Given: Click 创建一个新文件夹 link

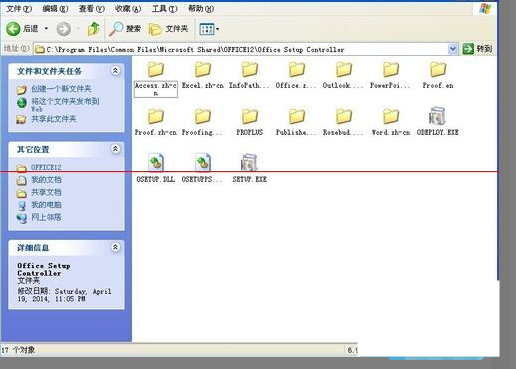Looking at the screenshot, I should 61,89.
